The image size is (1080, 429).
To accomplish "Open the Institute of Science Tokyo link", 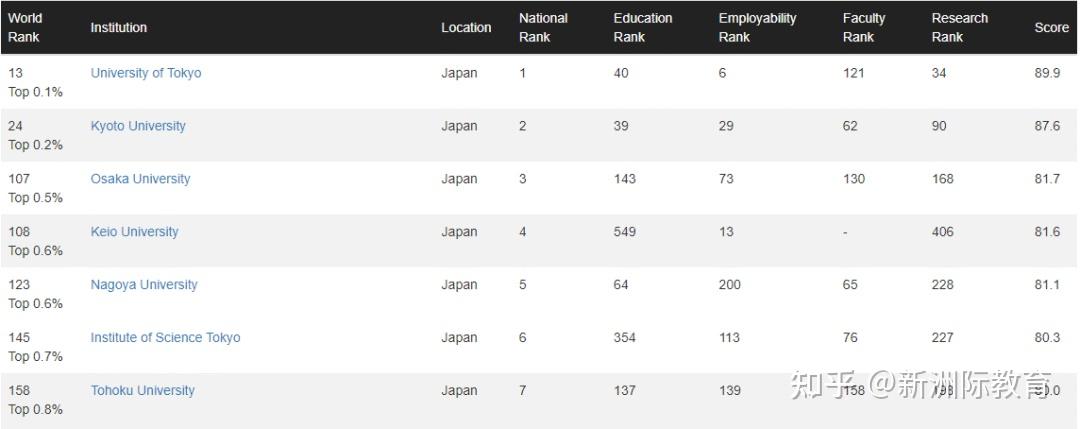I will pyautogui.click(x=165, y=338).
